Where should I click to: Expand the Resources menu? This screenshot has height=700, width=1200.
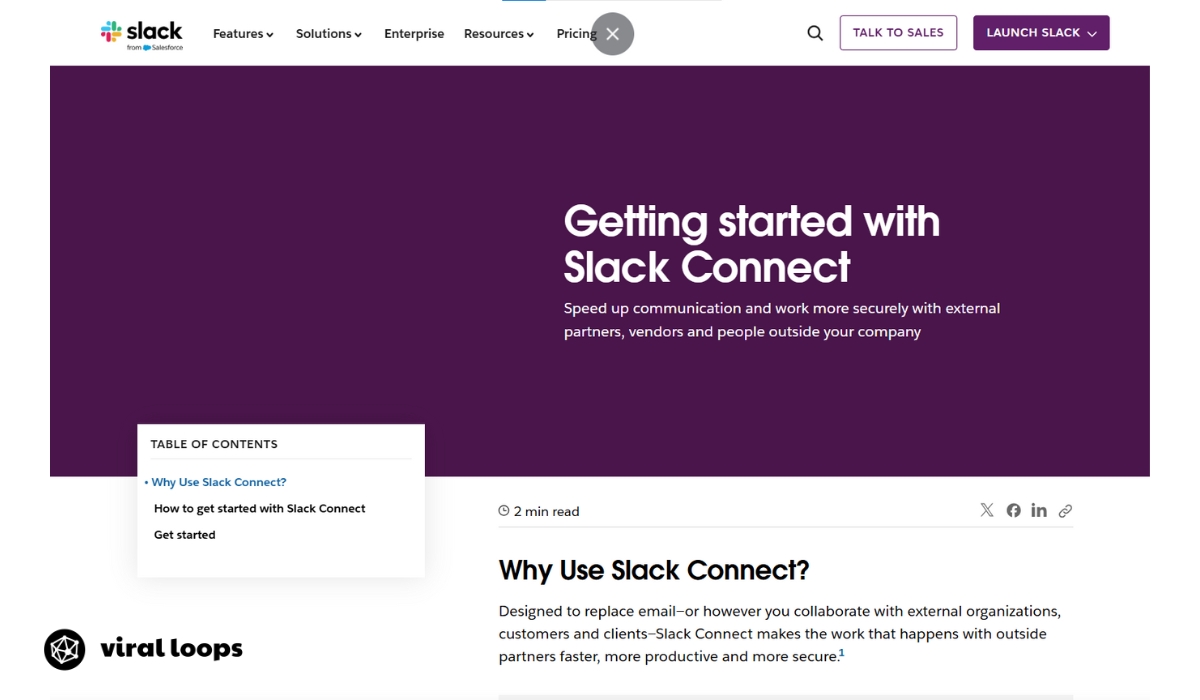click(x=499, y=34)
